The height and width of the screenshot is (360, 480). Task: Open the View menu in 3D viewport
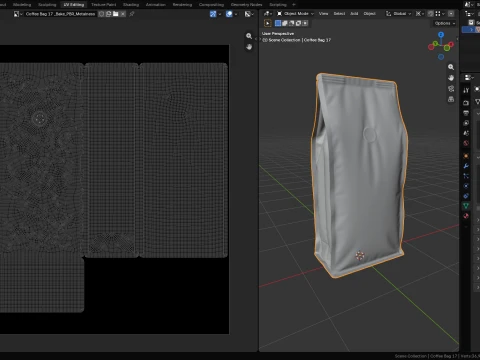[x=323, y=14]
